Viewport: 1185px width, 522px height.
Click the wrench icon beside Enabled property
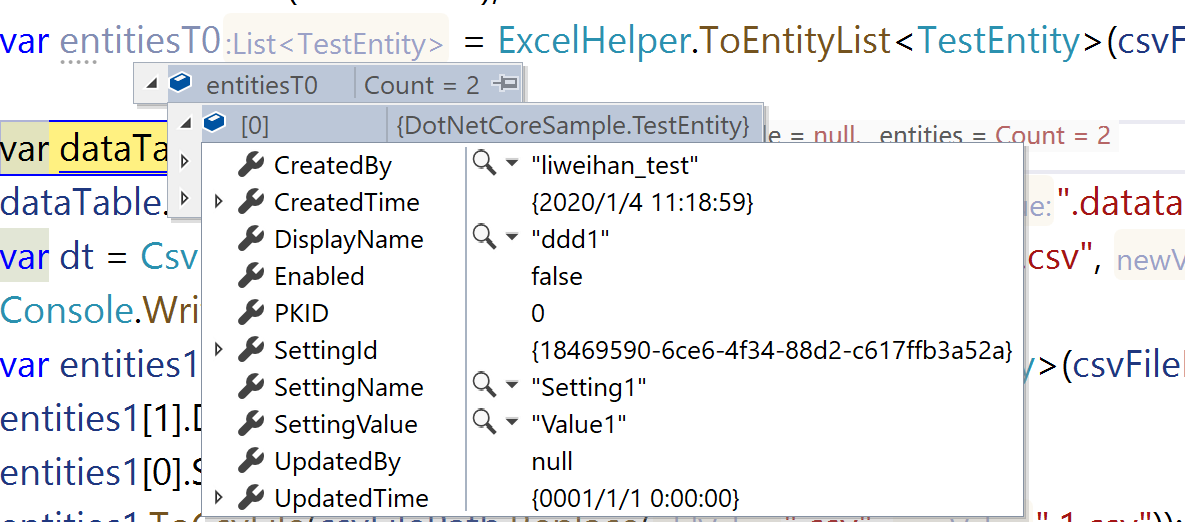[251, 276]
